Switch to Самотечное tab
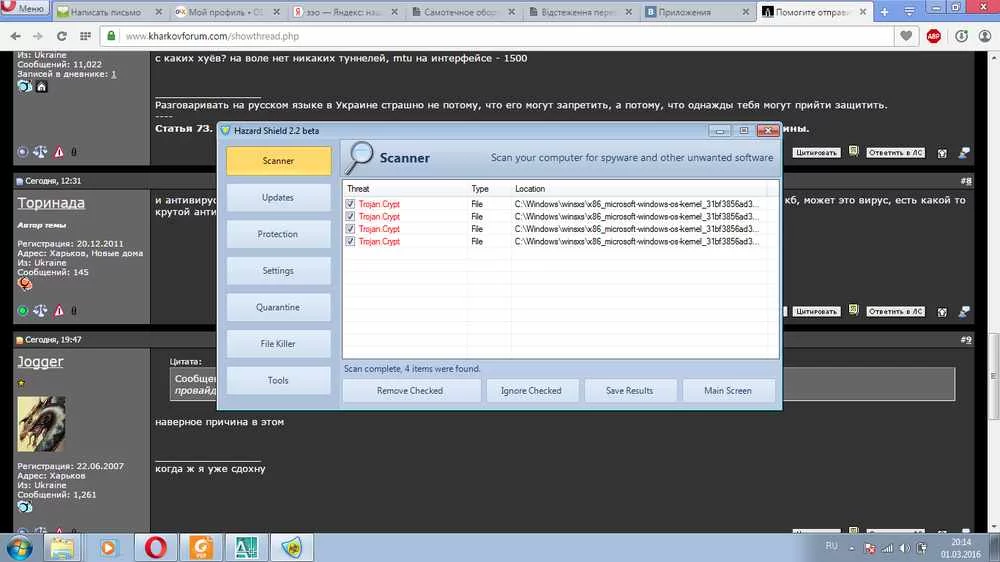This screenshot has width=1000, height=562. click(x=460, y=12)
